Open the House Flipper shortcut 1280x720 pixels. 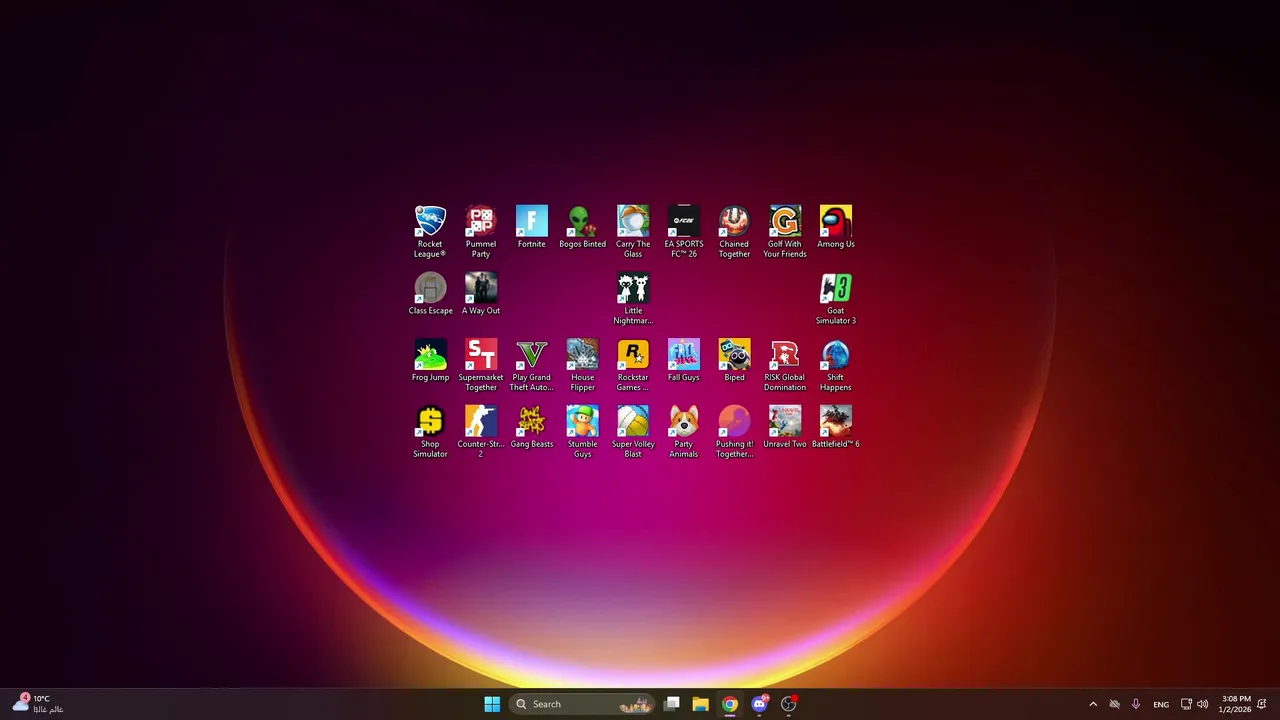[x=582, y=365]
